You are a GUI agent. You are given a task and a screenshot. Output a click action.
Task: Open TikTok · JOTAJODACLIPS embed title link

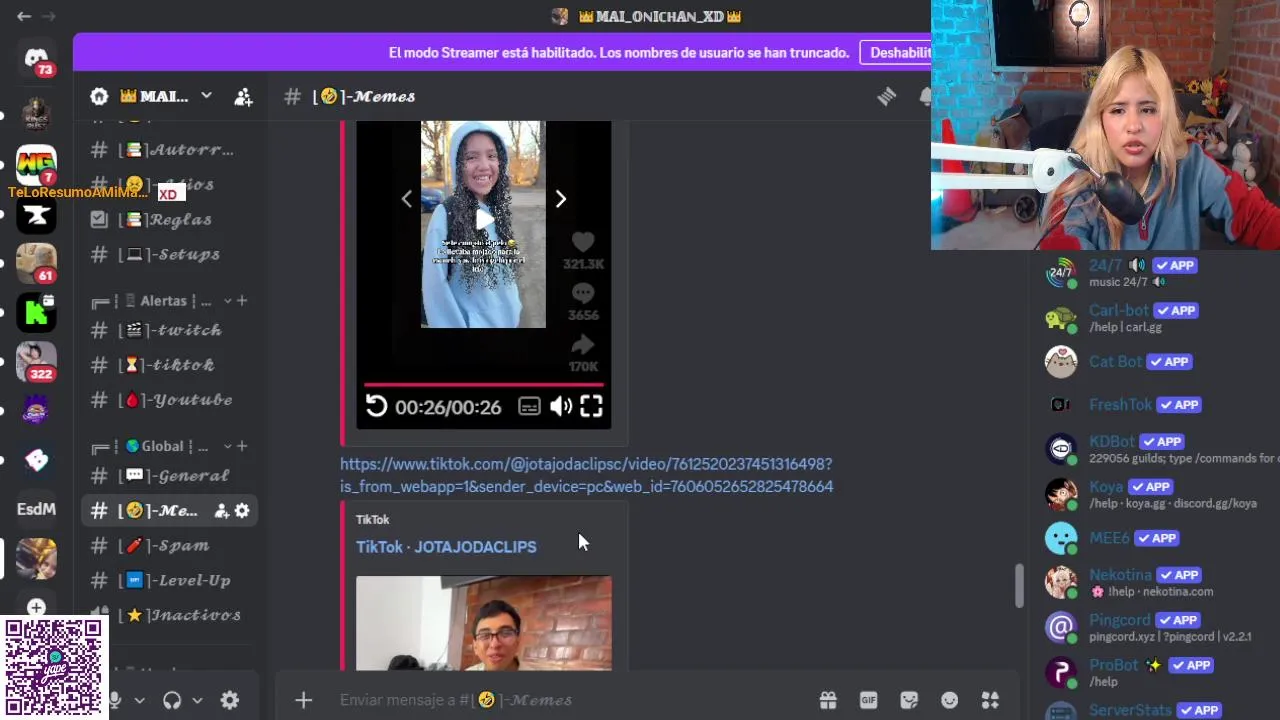pyautogui.click(x=446, y=547)
